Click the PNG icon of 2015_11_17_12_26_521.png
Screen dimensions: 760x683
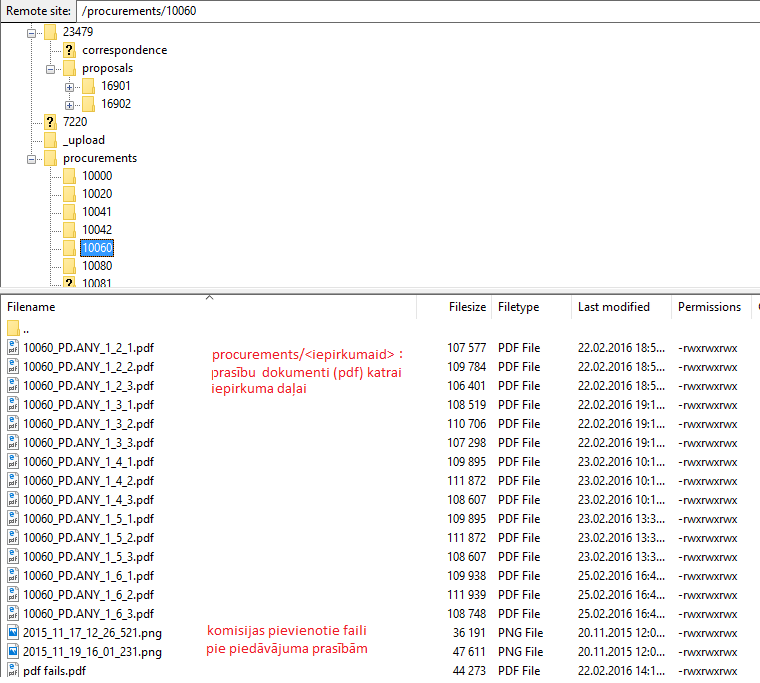(x=13, y=632)
